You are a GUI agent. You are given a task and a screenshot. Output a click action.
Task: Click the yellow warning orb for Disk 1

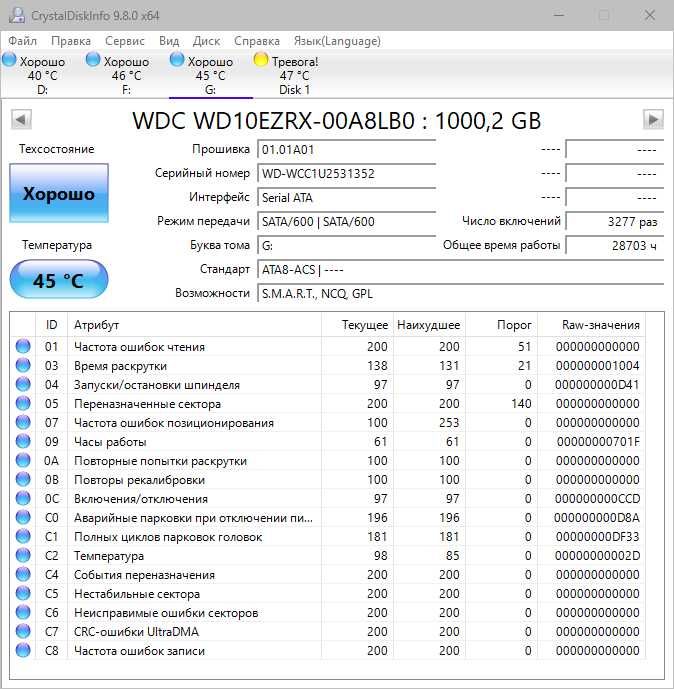pos(261,59)
